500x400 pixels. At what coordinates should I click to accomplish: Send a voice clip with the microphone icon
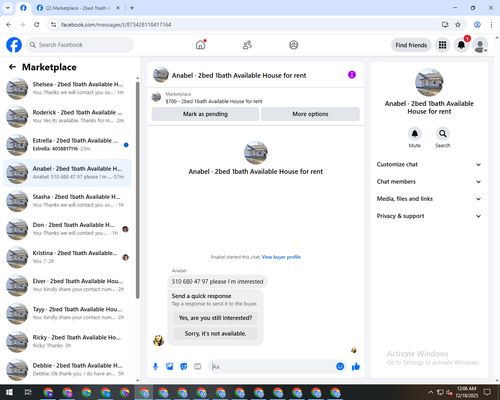[155, 367]
